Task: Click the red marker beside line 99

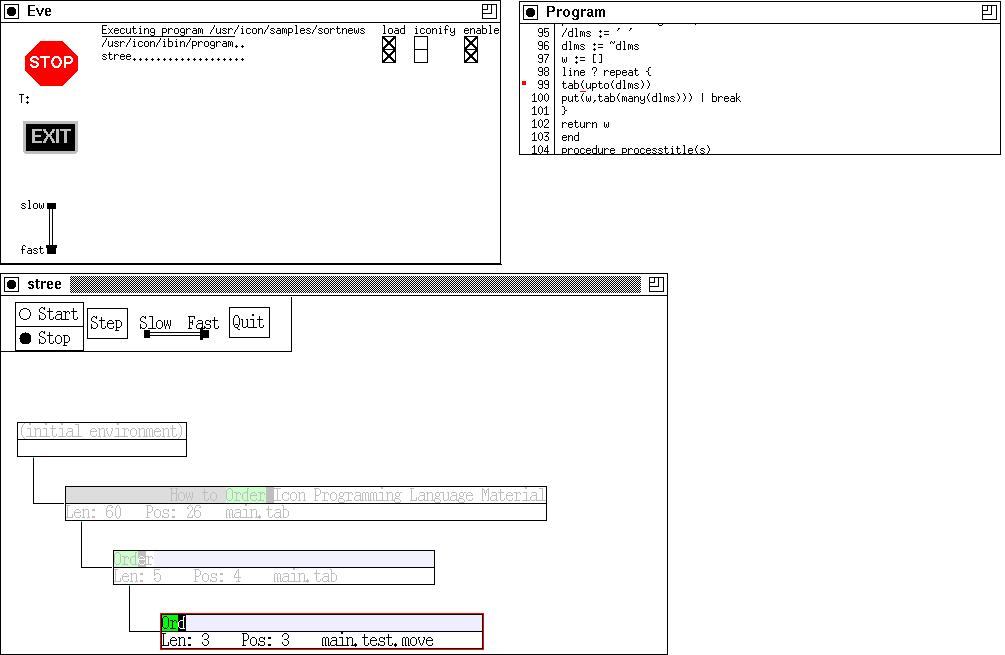Action: click(524, 85)
